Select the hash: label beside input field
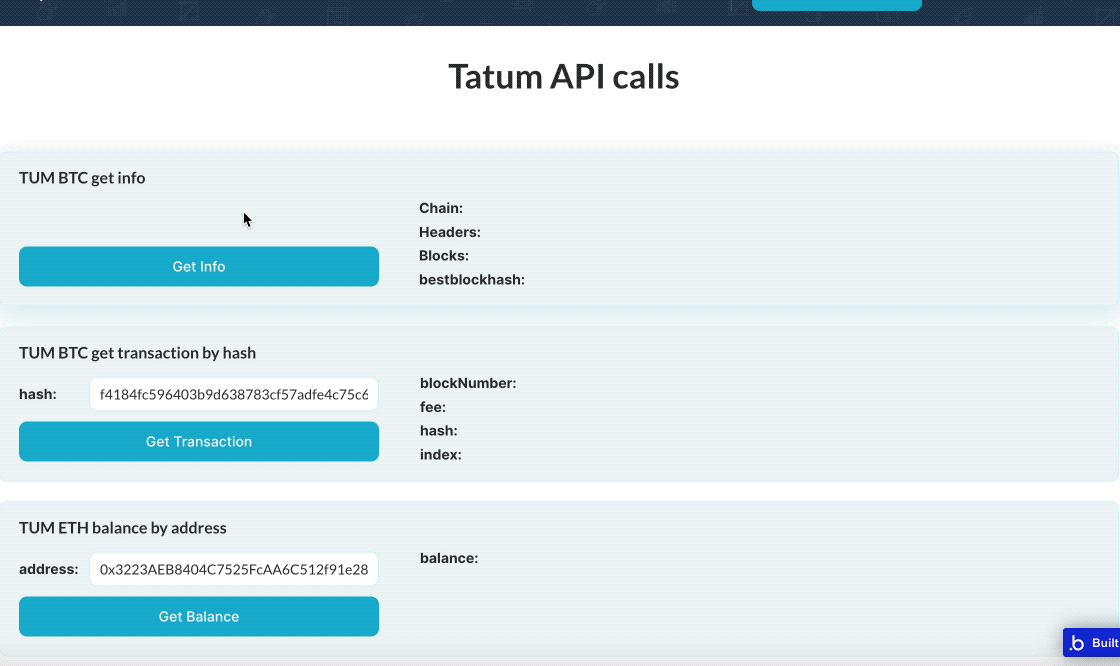The height and width of the screenshot is (666, 1120). pos(38,394)
